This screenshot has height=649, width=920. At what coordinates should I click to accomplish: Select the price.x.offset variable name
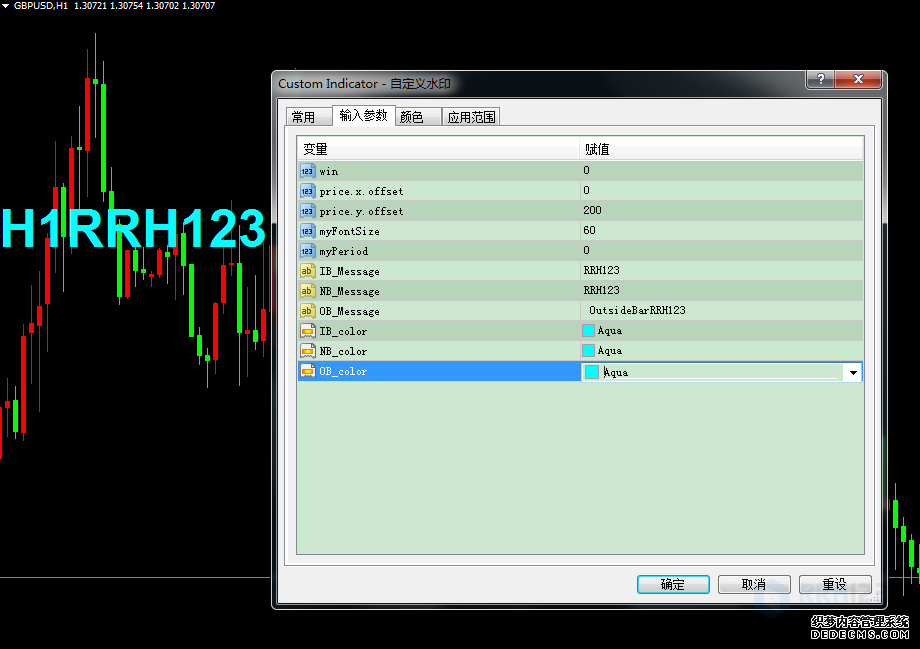[x=361, y=191]
